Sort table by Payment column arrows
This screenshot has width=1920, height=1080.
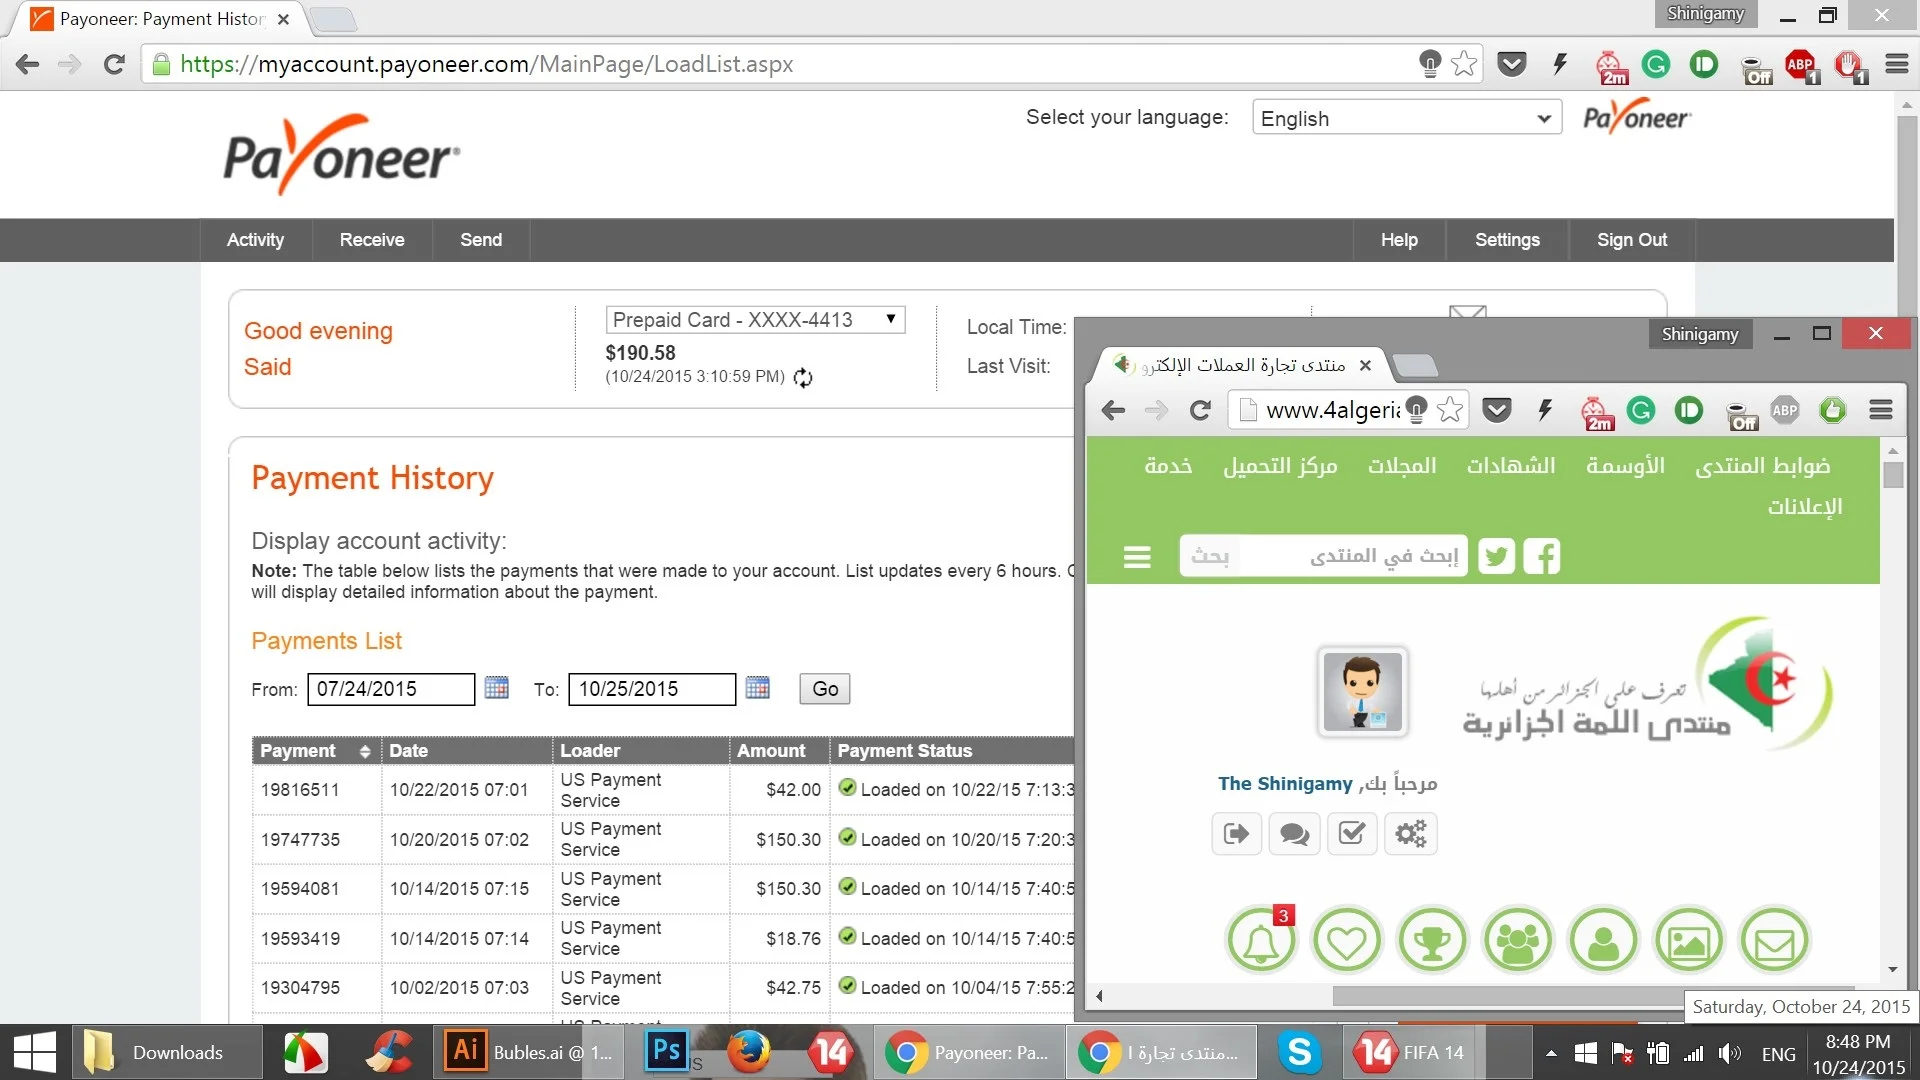[365, 751]
